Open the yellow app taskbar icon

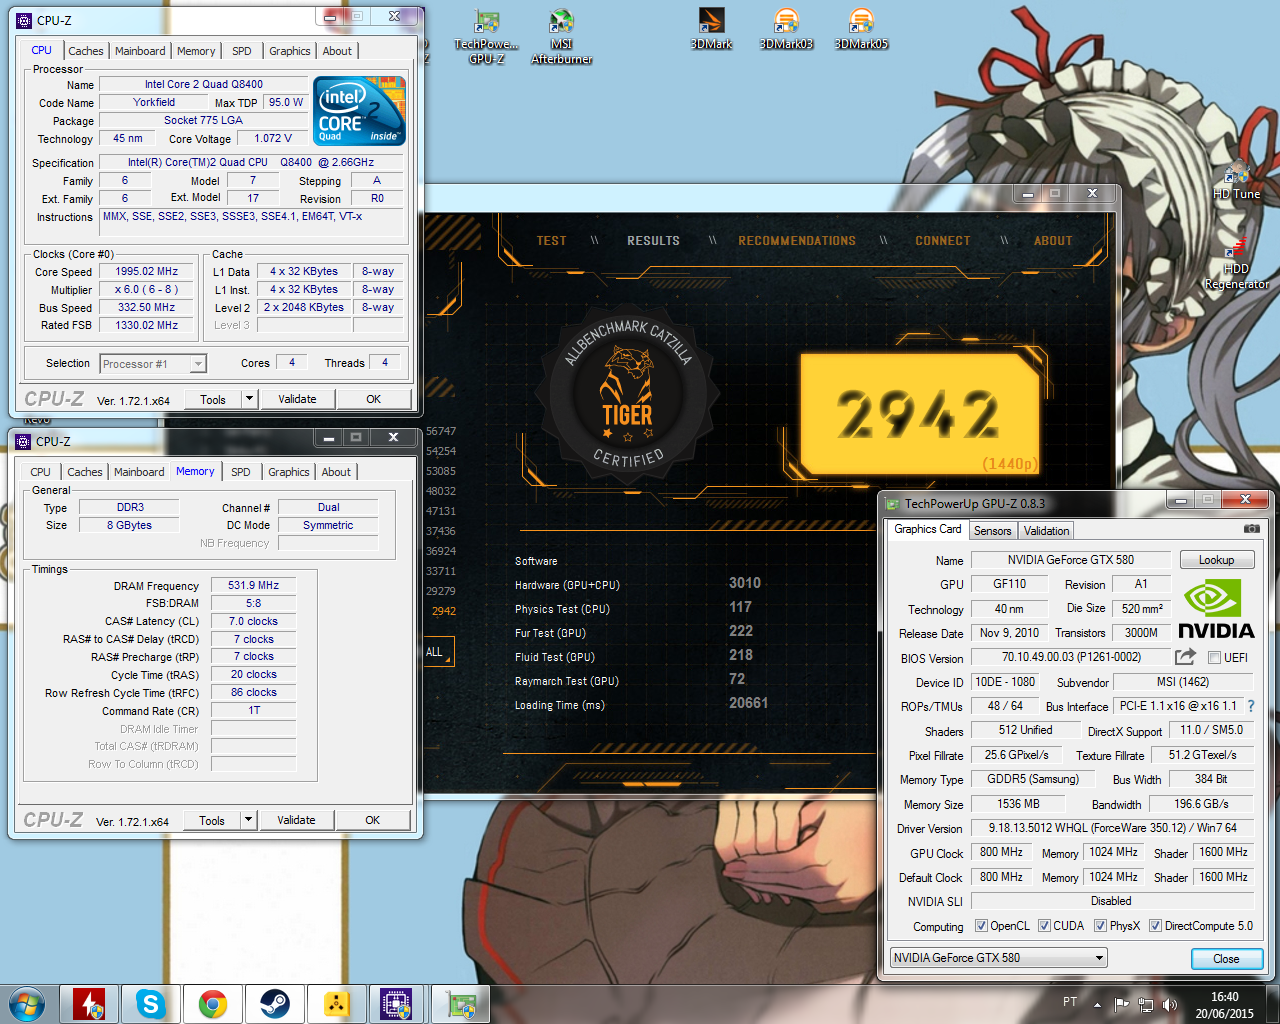click(336, 1004)
